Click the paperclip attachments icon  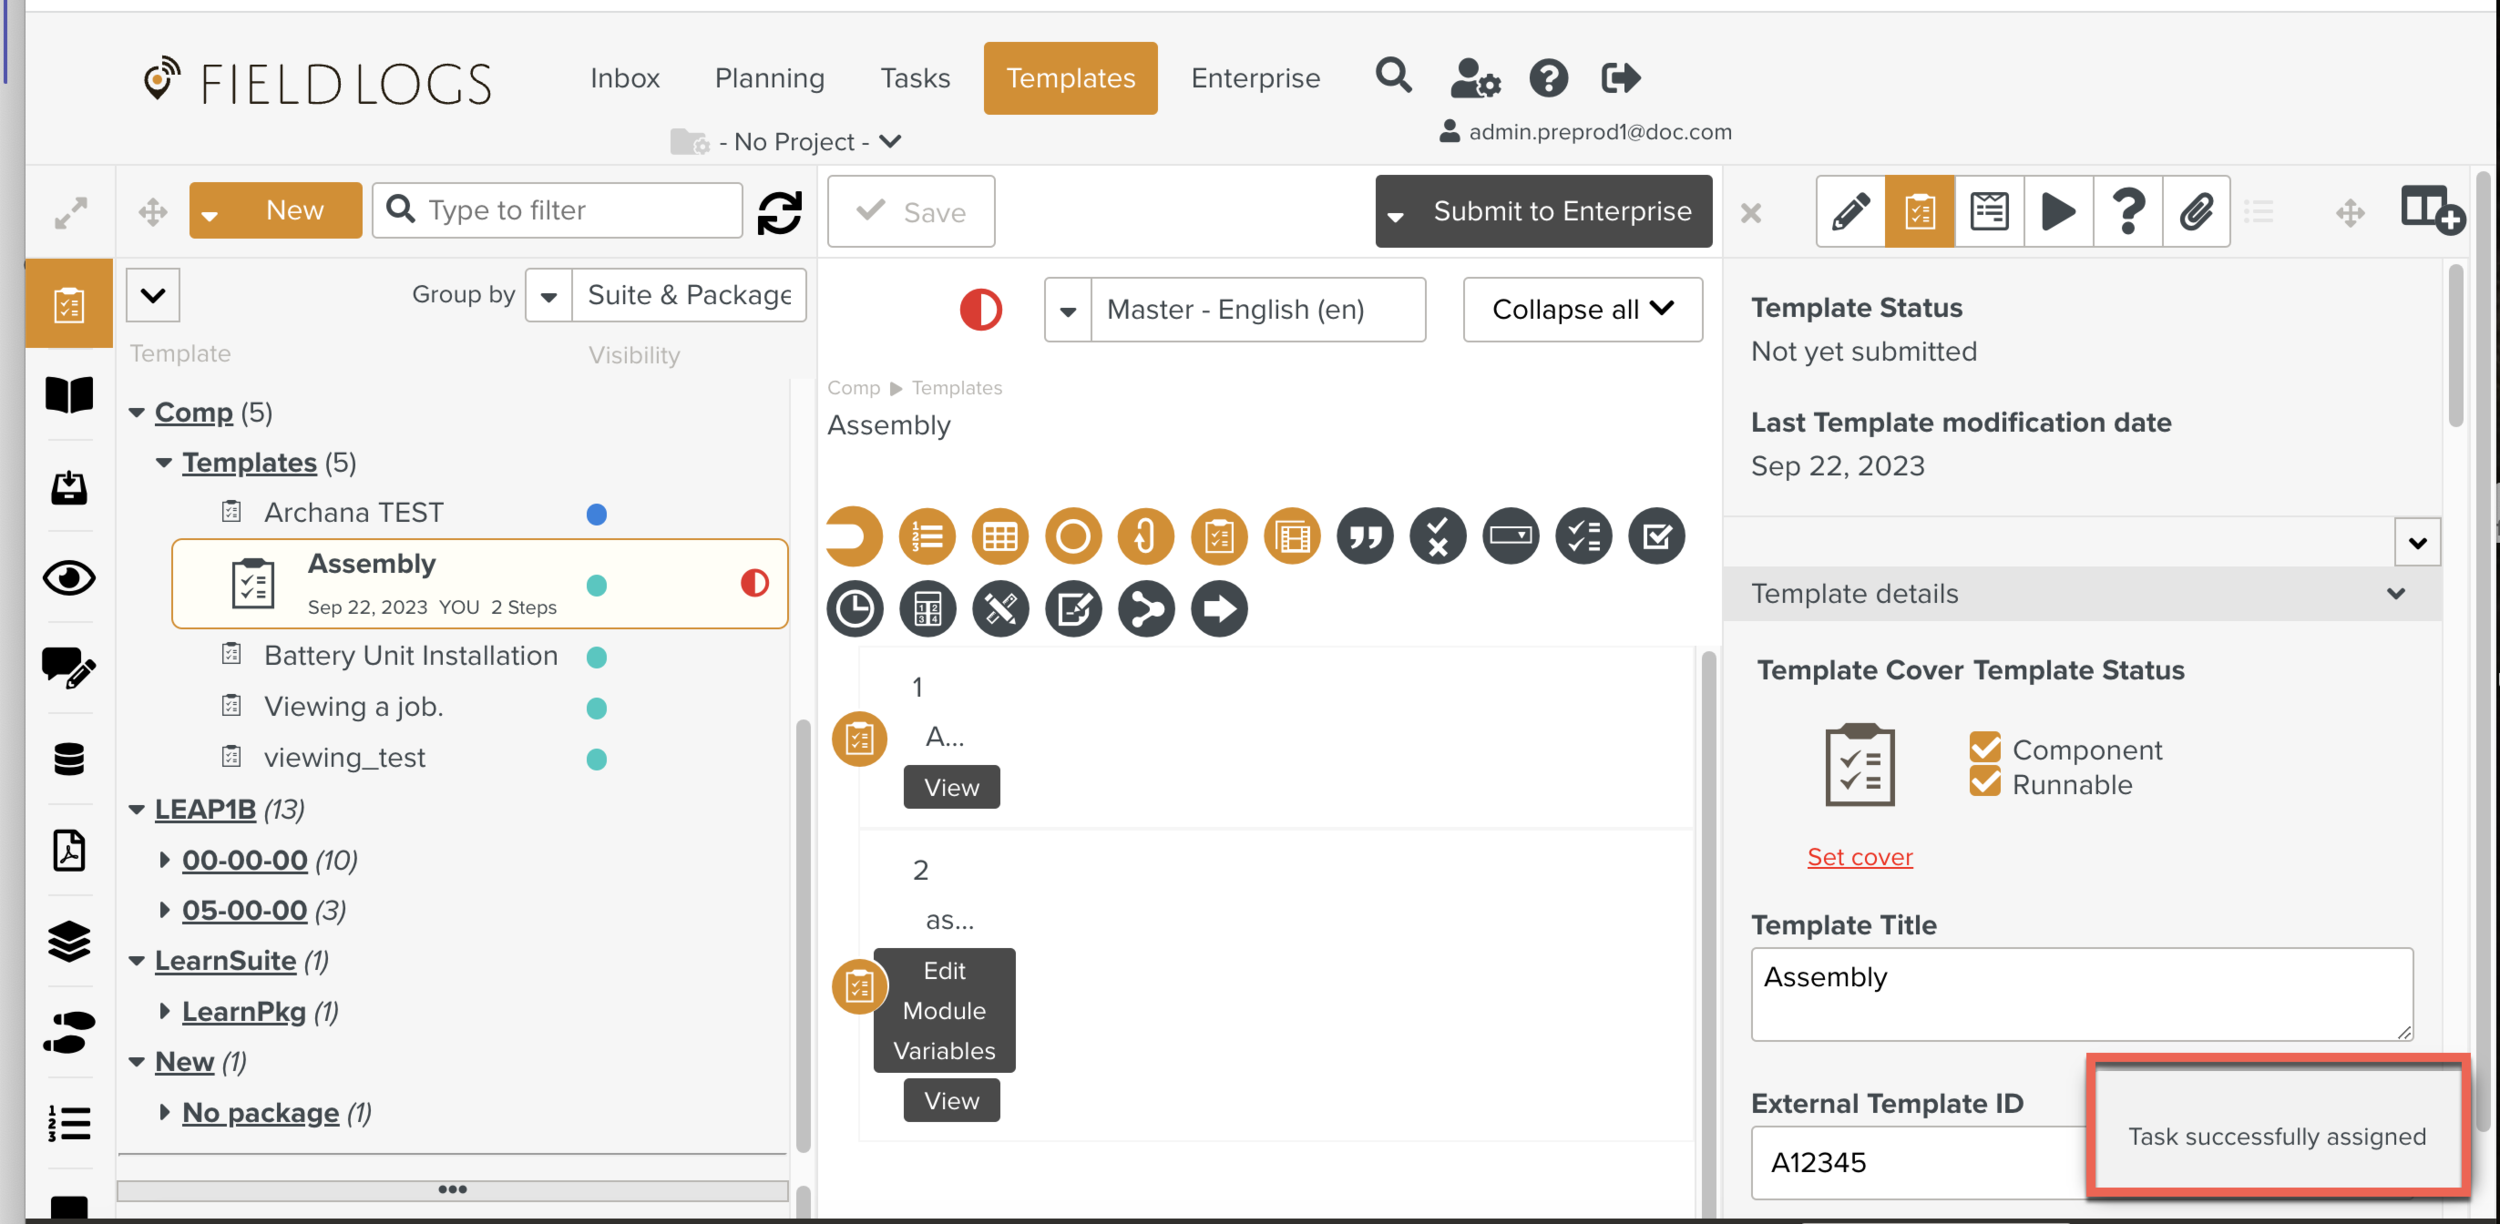pyautogui.click(x=2196, y=211)
